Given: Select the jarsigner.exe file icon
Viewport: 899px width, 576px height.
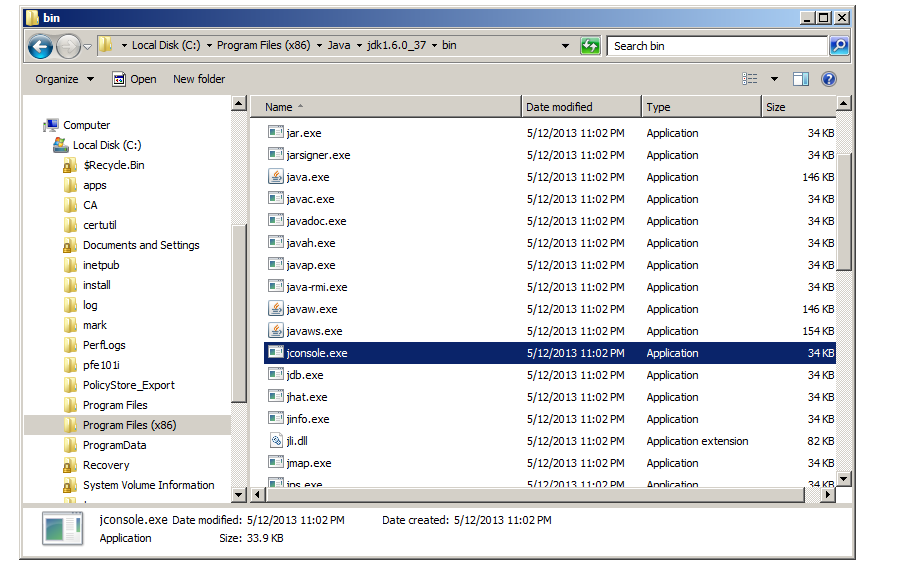Looking at the screenshot, I should coord(276,154).
